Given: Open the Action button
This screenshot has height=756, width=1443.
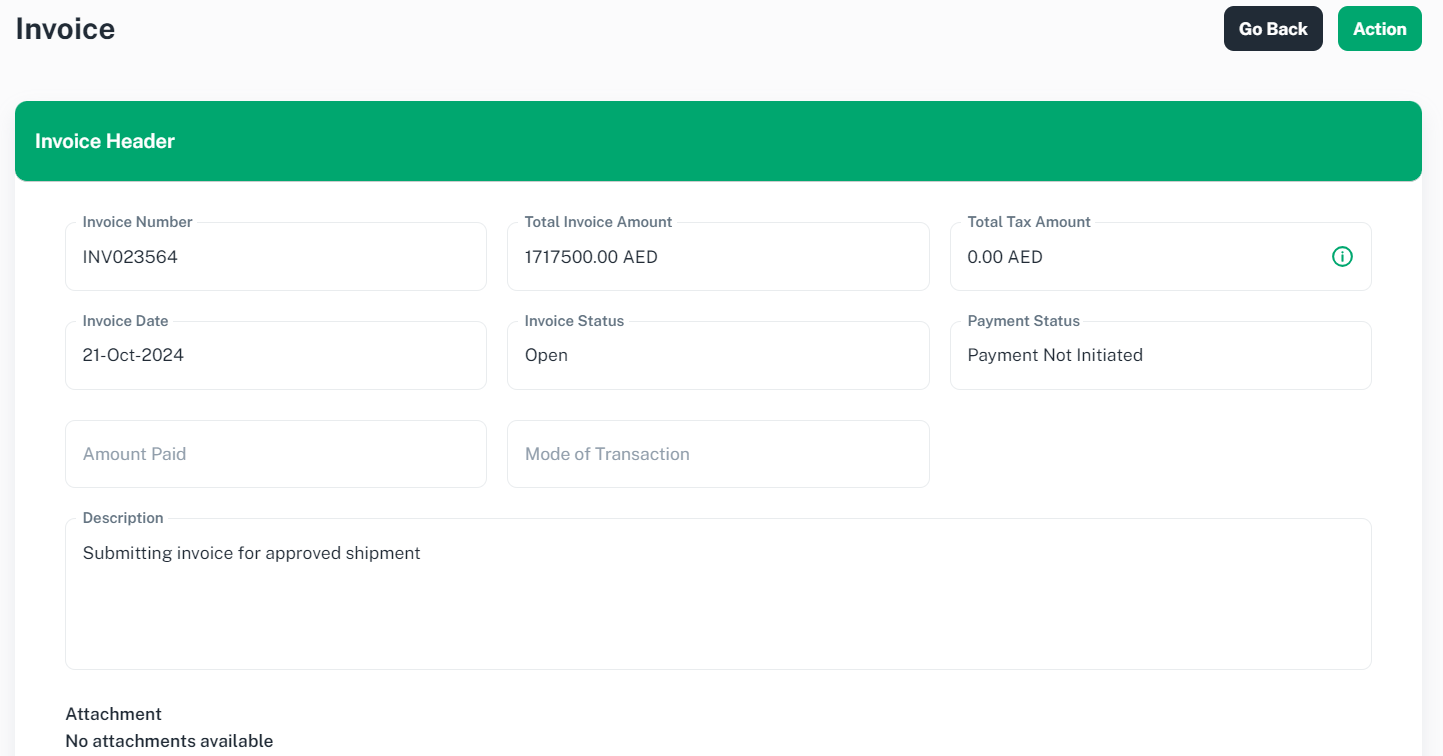Looking at the screenshot, I should [1379, 29].
